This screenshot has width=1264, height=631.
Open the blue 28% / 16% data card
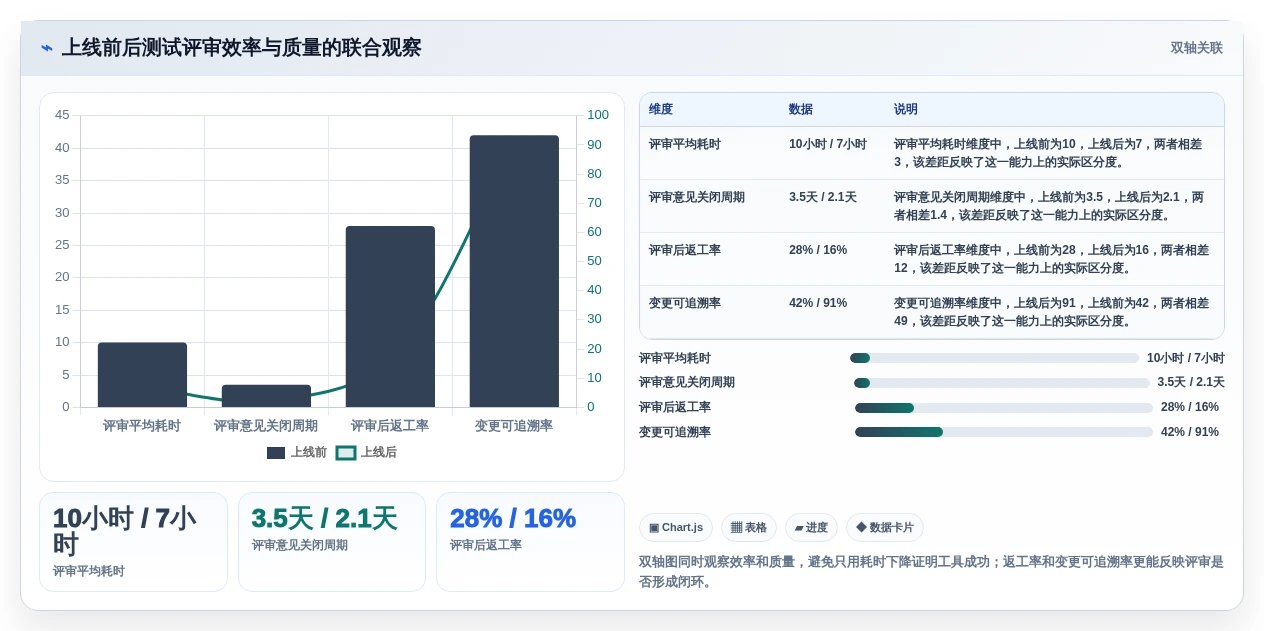click(x=530, y=542)
